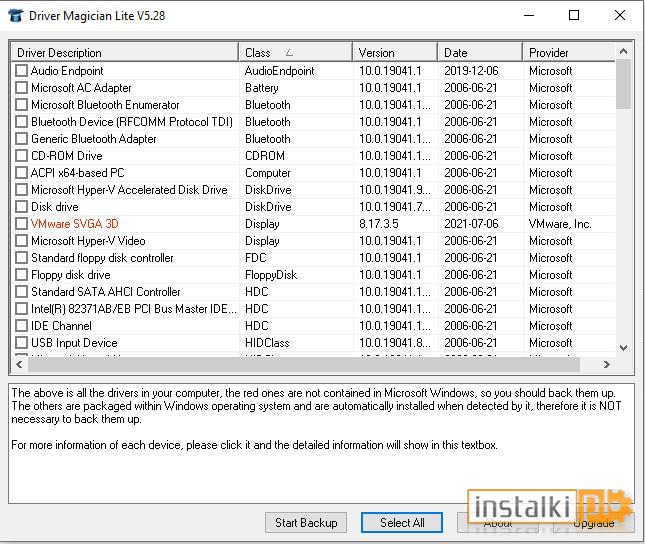Click the 'FloppyDisk' class cell
This screenshot has height=544, width=645.
coord(271,275)
